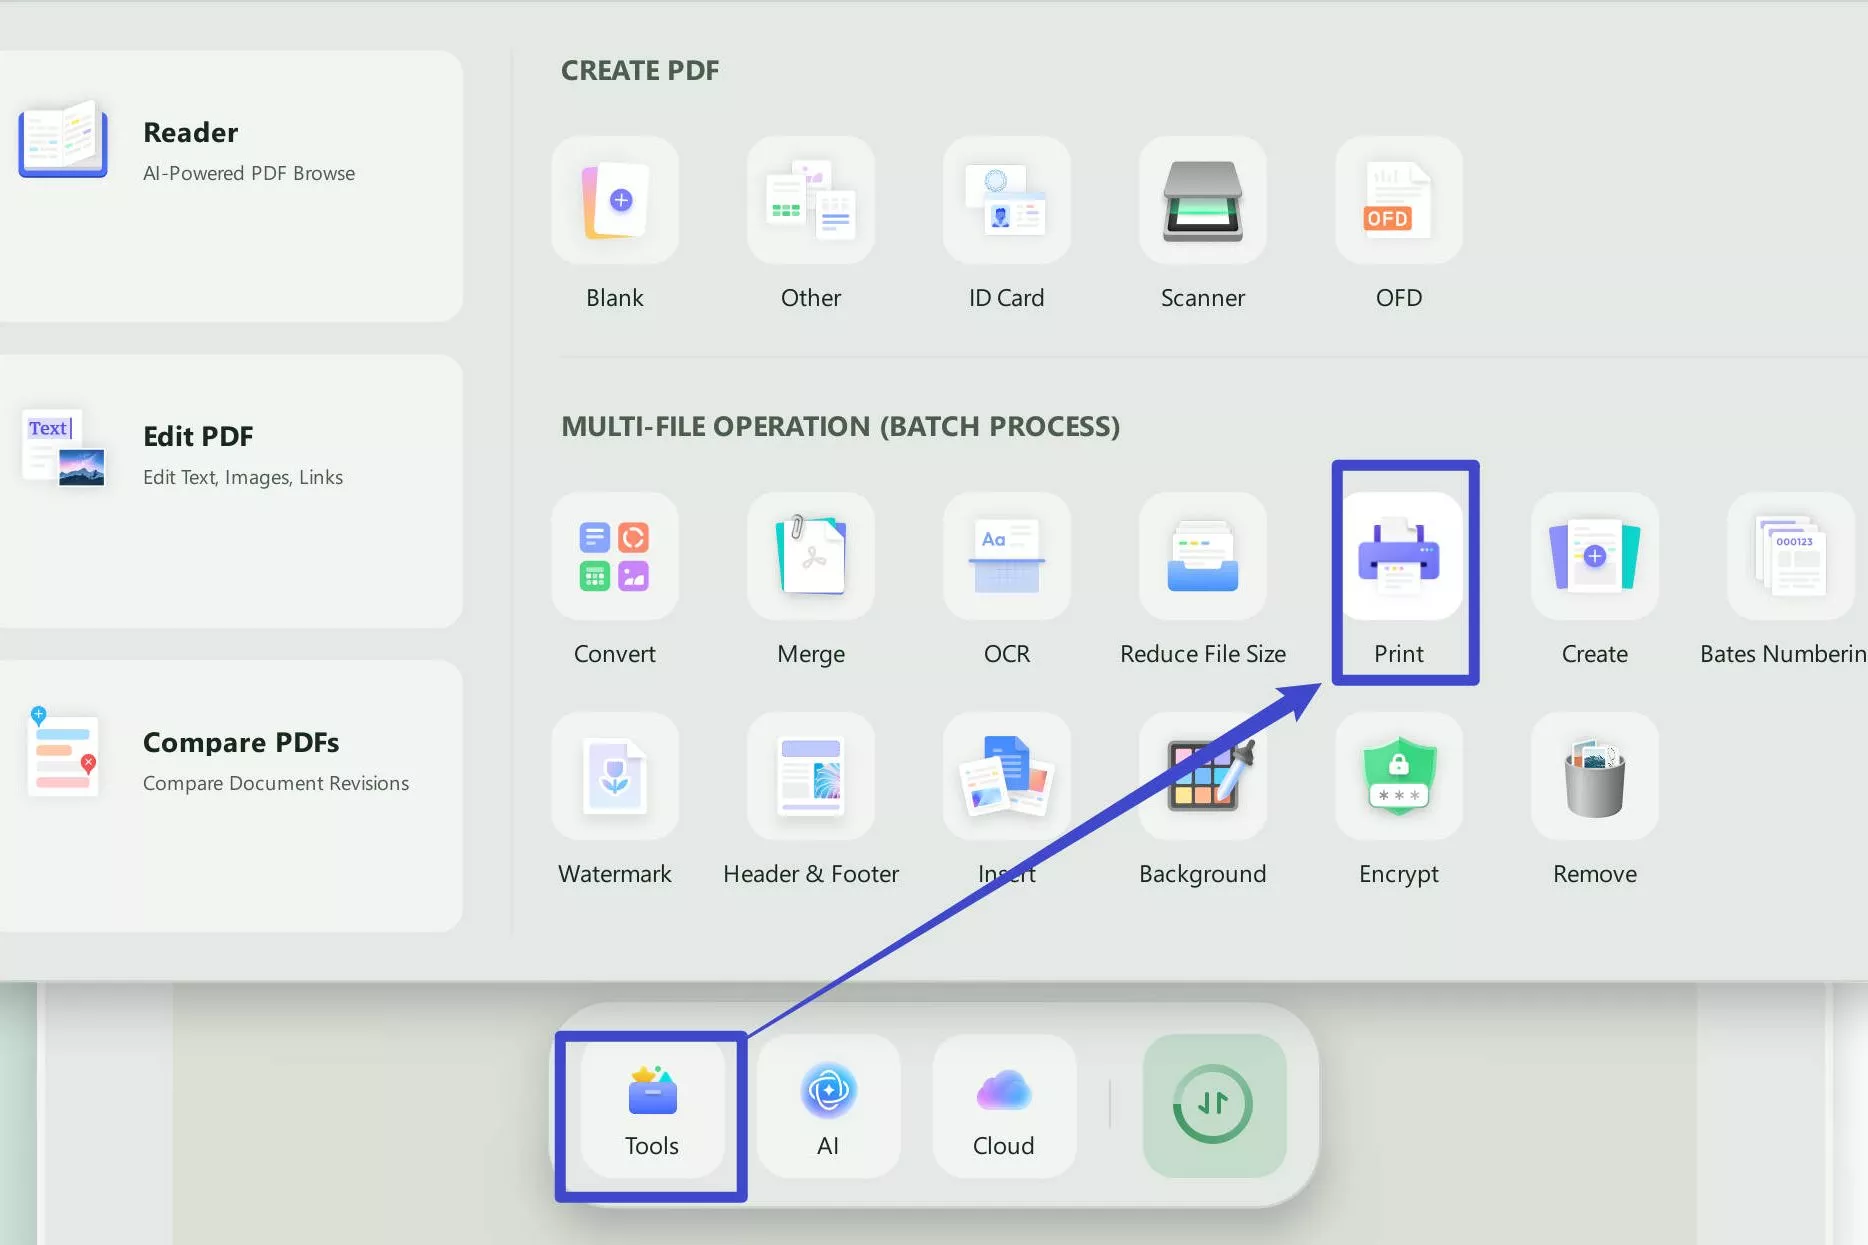Select the ID Card PDF tool
Viewport: 1868px width, 1245px height.
(x=1007, y=200)
